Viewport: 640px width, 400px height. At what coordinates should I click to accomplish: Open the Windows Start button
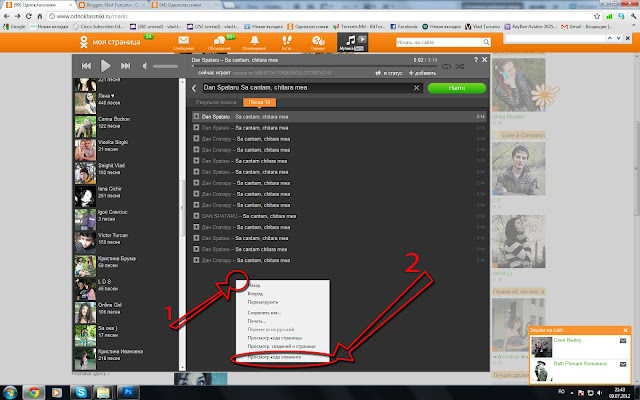[10, 393]
